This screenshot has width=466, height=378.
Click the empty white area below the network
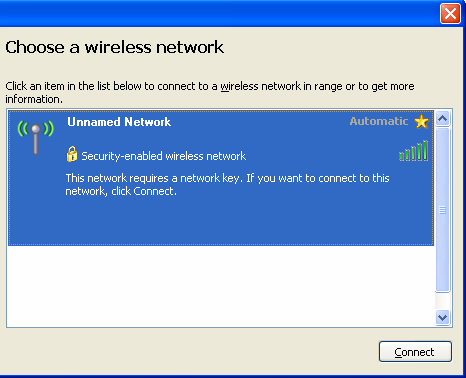click(x=221, y=286)
